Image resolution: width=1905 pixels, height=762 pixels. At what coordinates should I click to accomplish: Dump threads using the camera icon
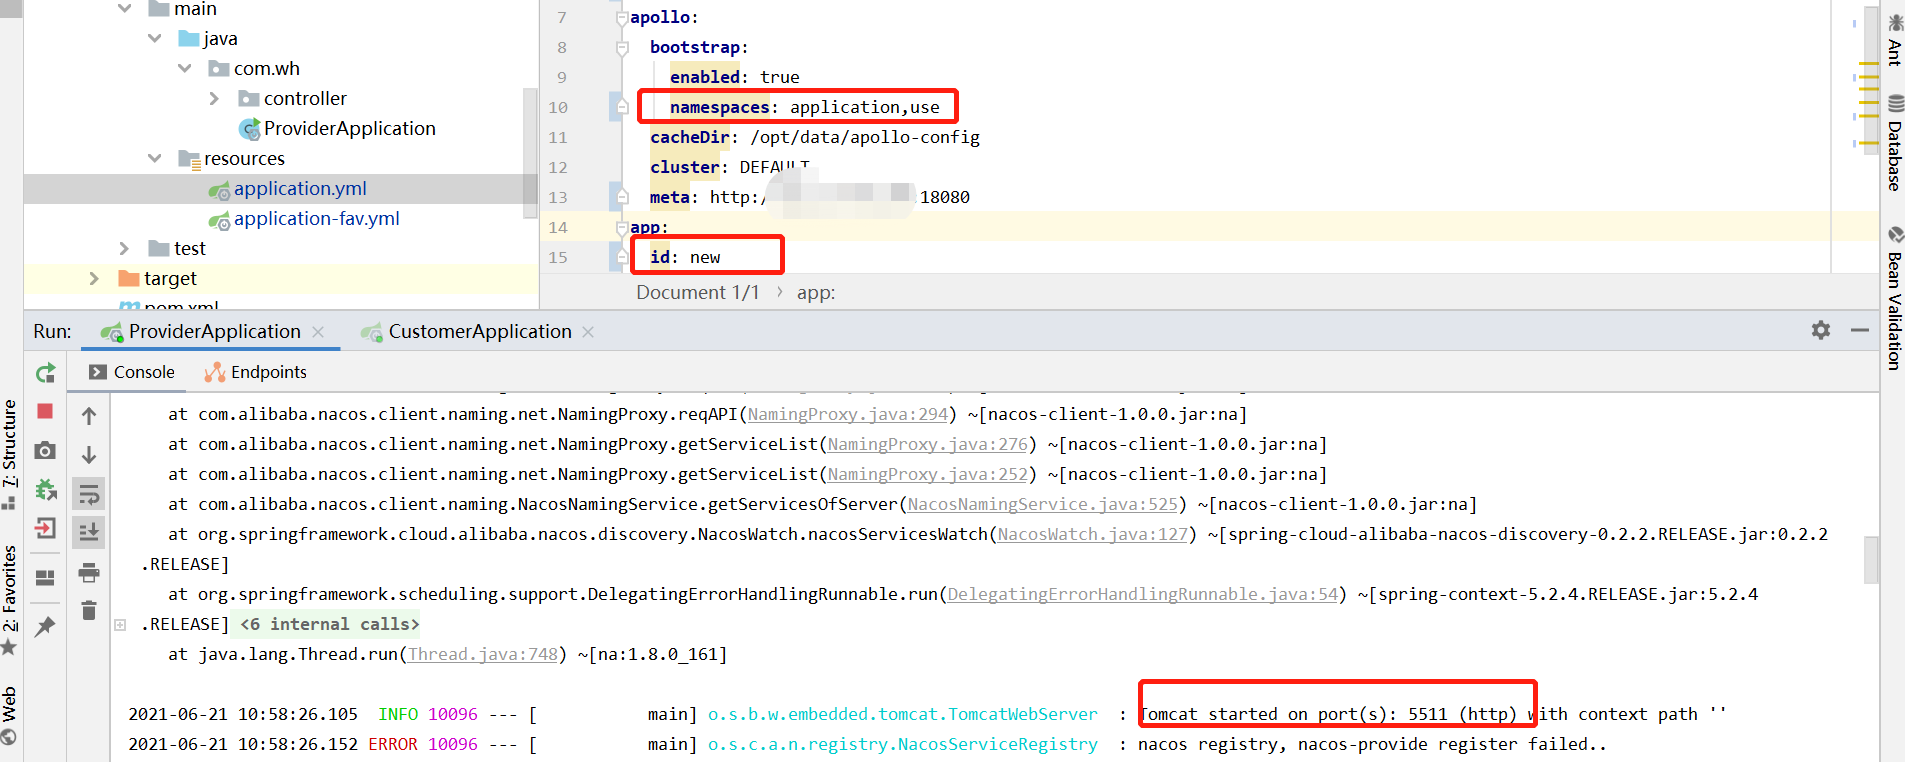pos(45,451)
